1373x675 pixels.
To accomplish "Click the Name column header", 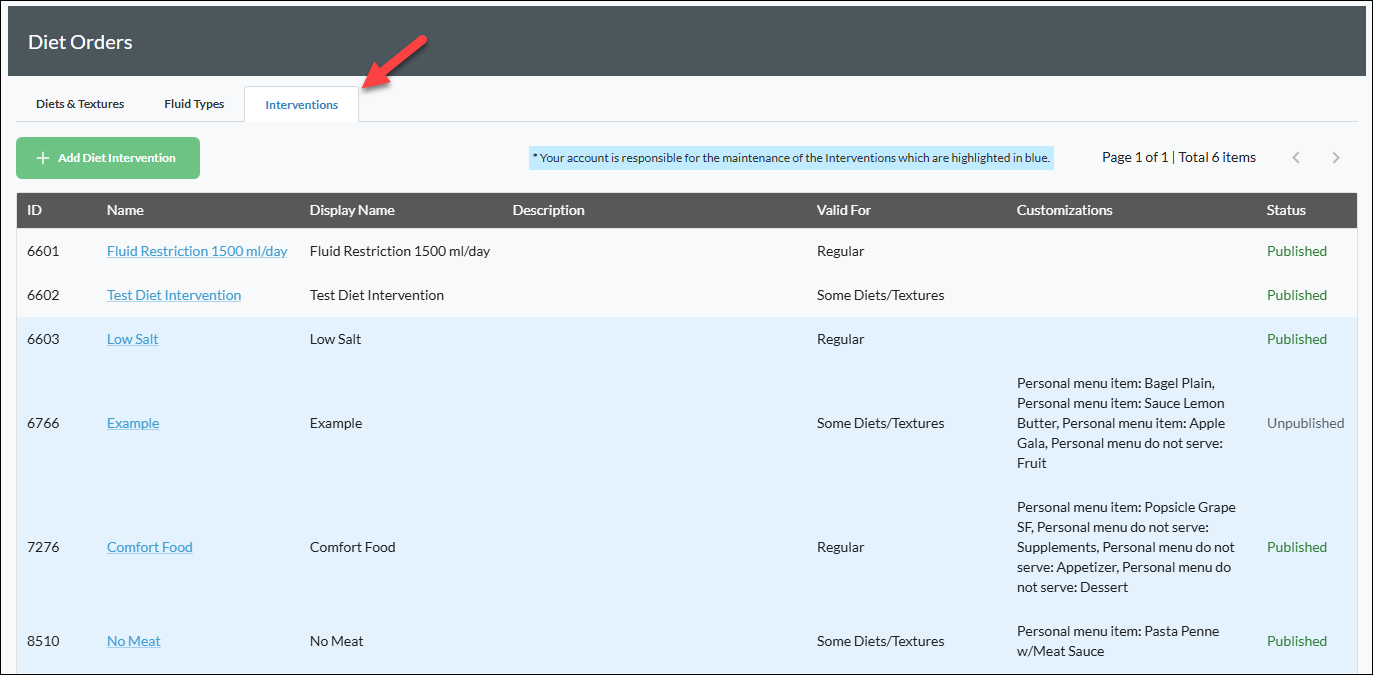I will pyautogui.click(x=125, y=210).
